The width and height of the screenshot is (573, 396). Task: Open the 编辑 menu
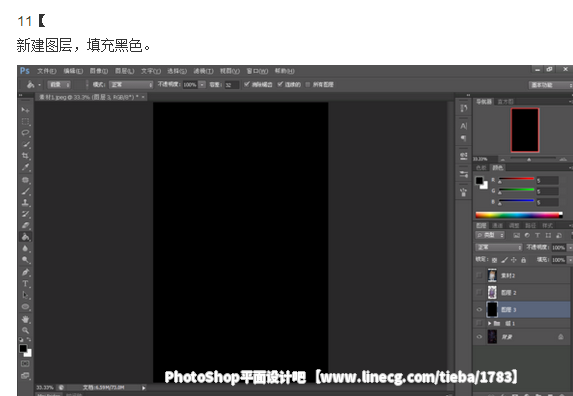pos(73,71)
